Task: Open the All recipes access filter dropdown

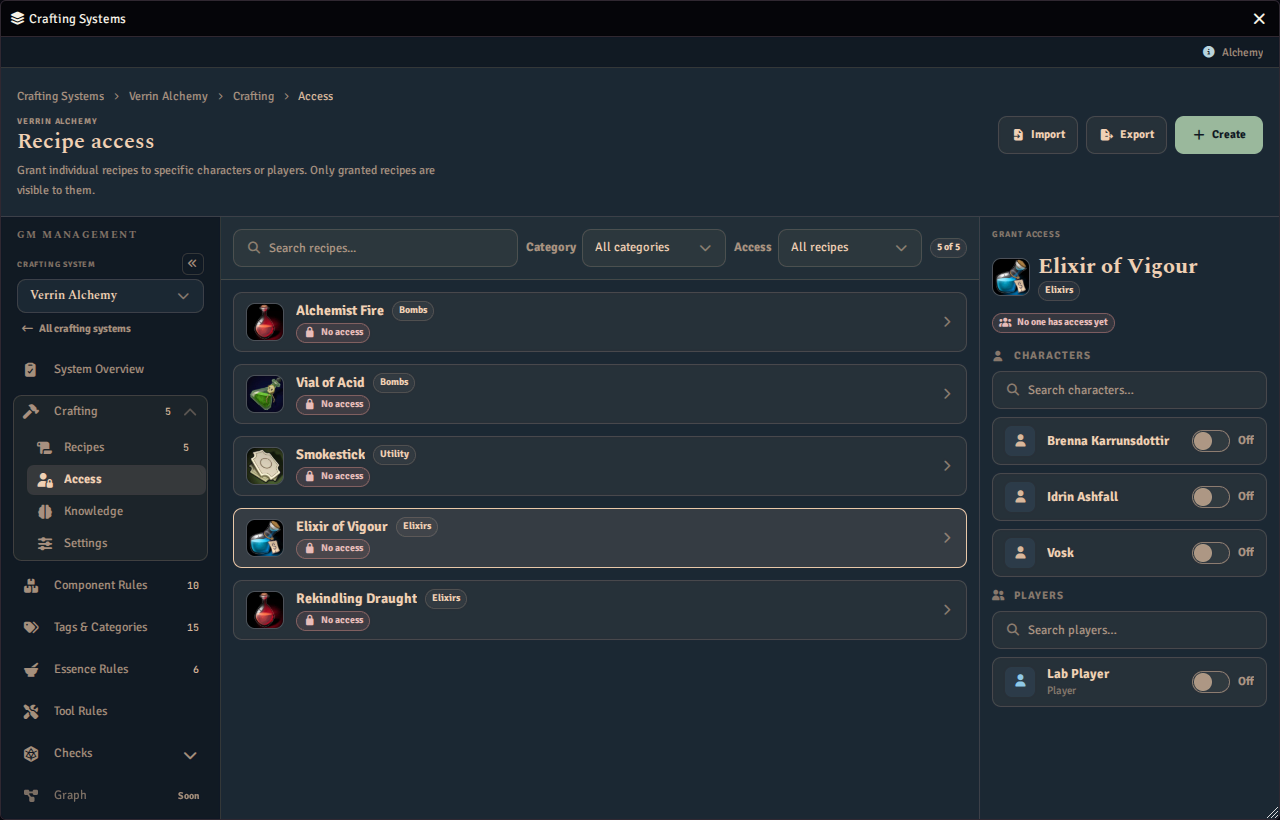Action: point(850,248)
